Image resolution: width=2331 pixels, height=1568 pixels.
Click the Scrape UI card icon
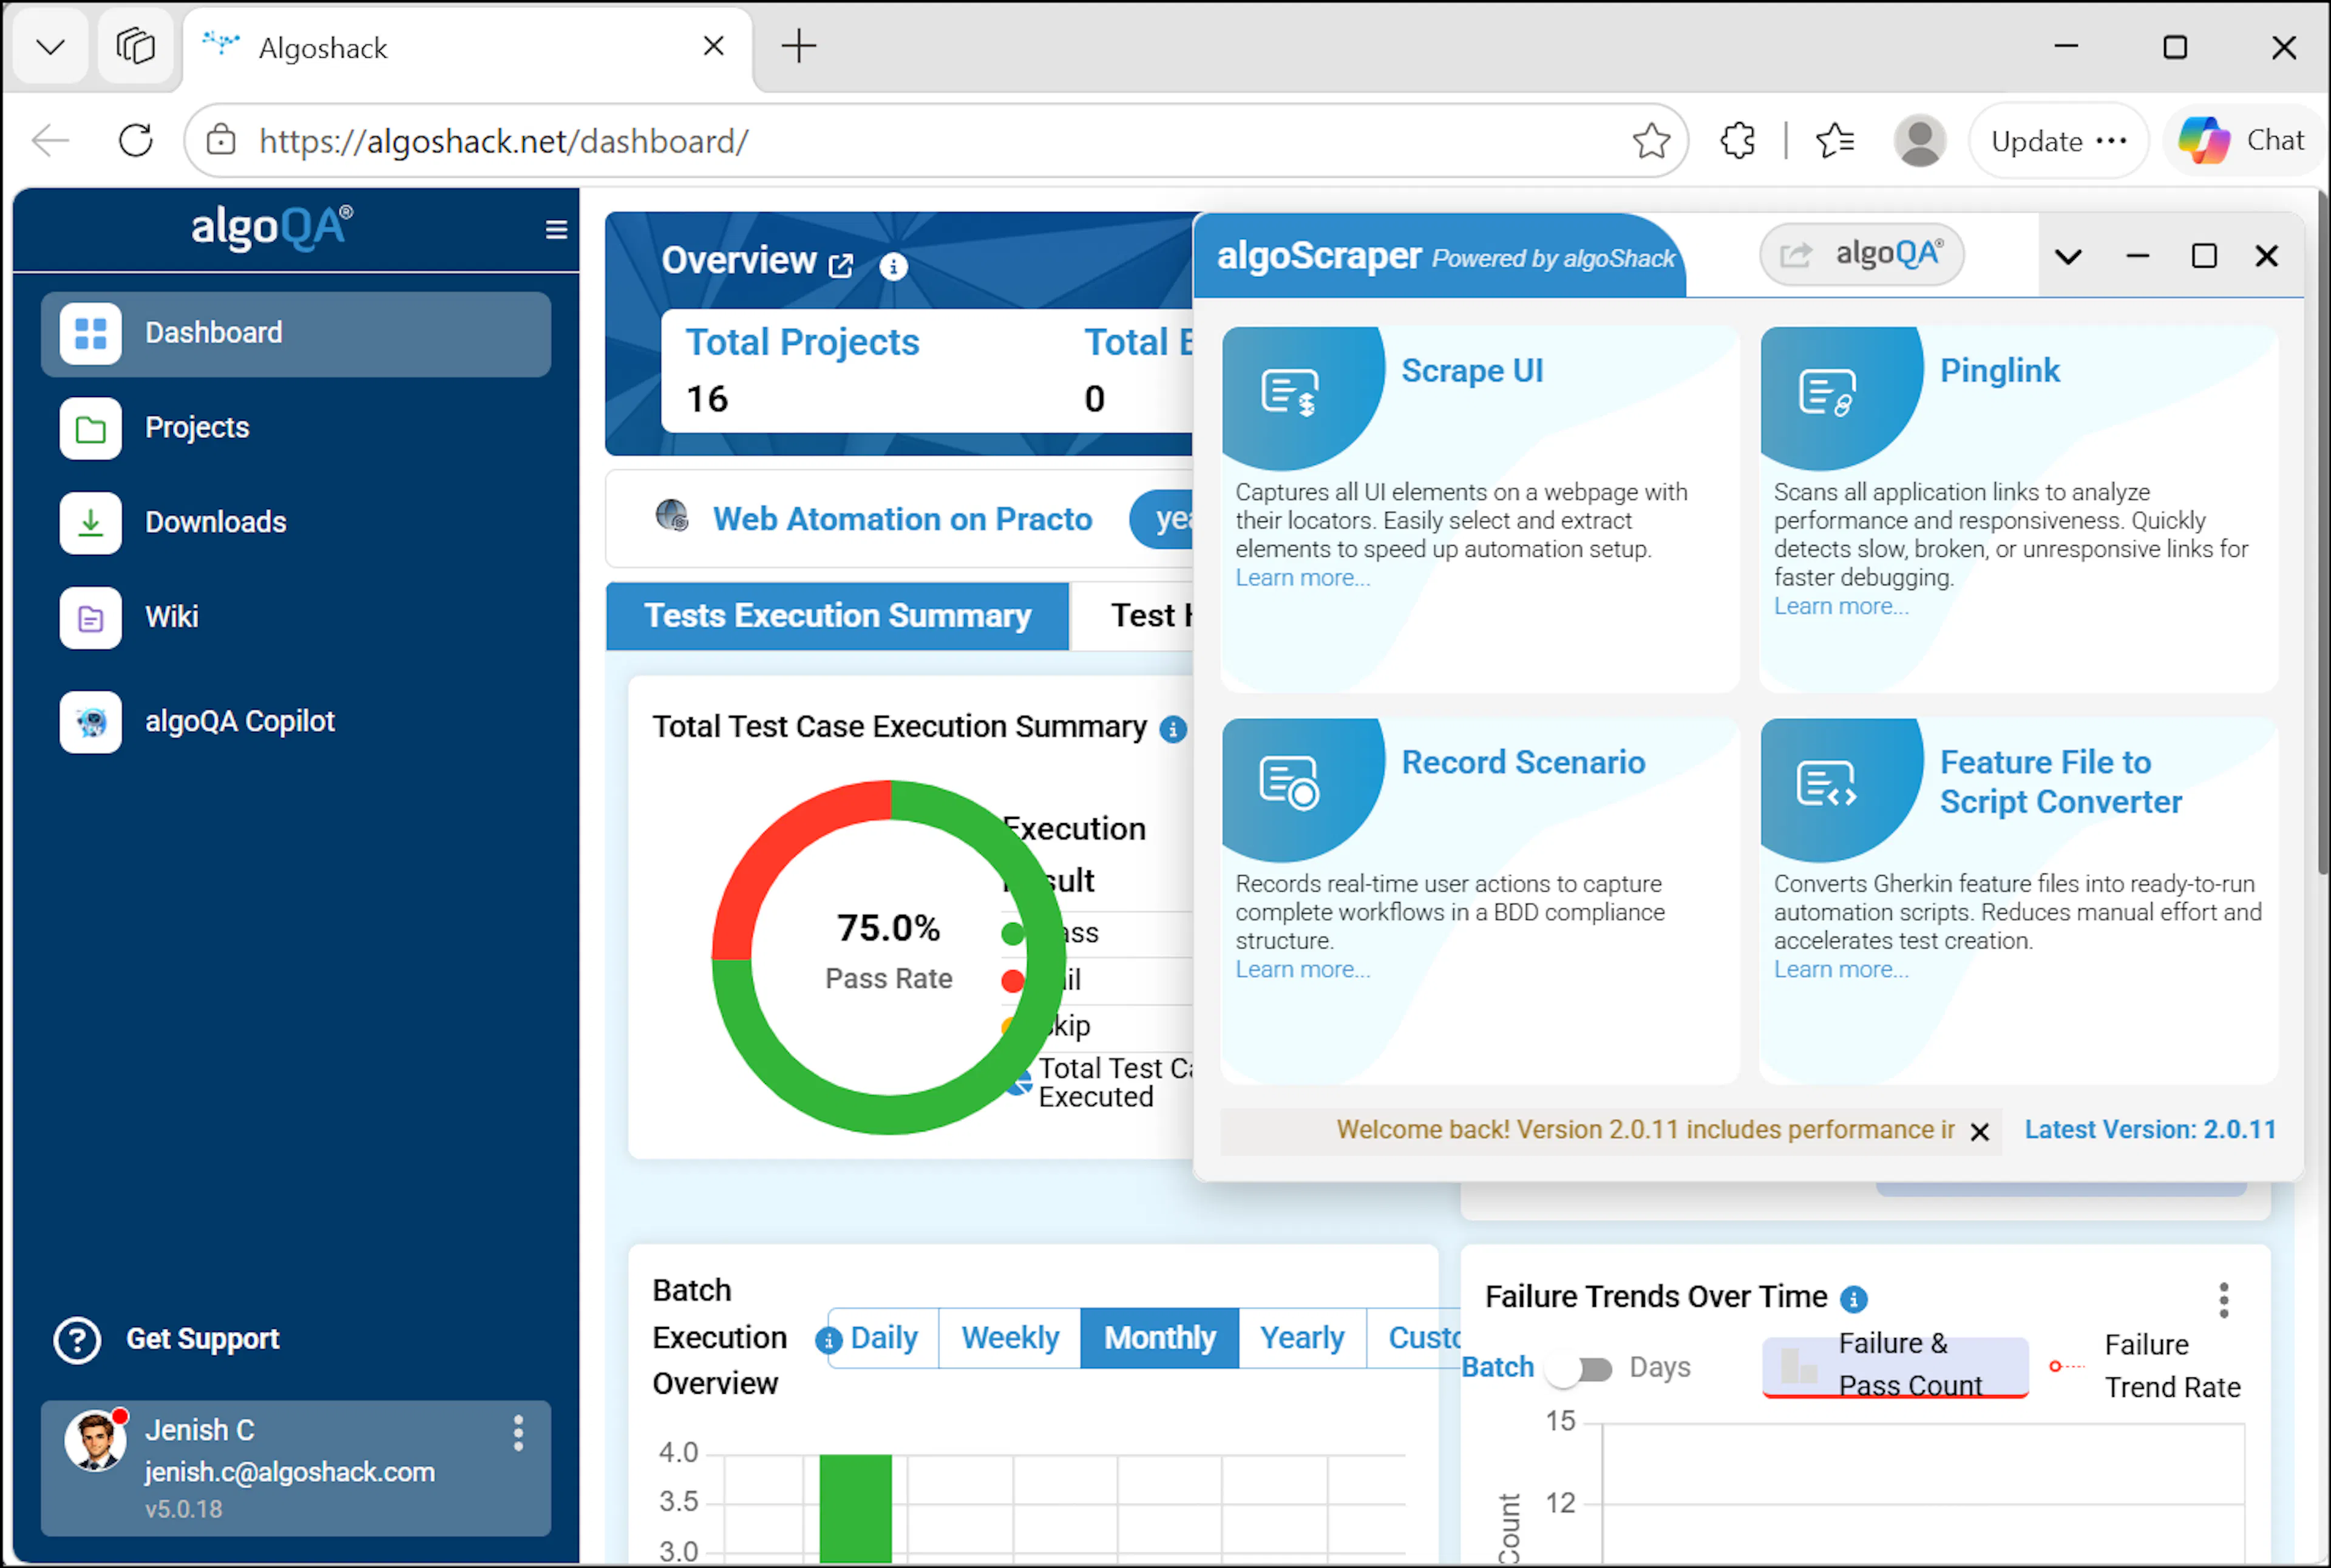click(x=1289, y=392)
